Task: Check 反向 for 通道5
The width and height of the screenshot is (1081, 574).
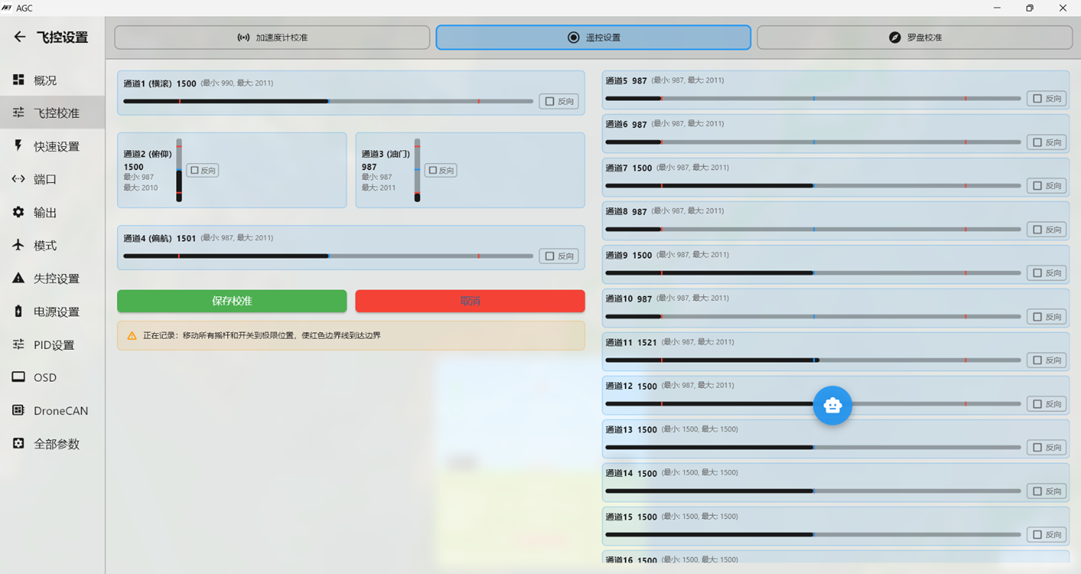Action: (x=1037, y=99)
